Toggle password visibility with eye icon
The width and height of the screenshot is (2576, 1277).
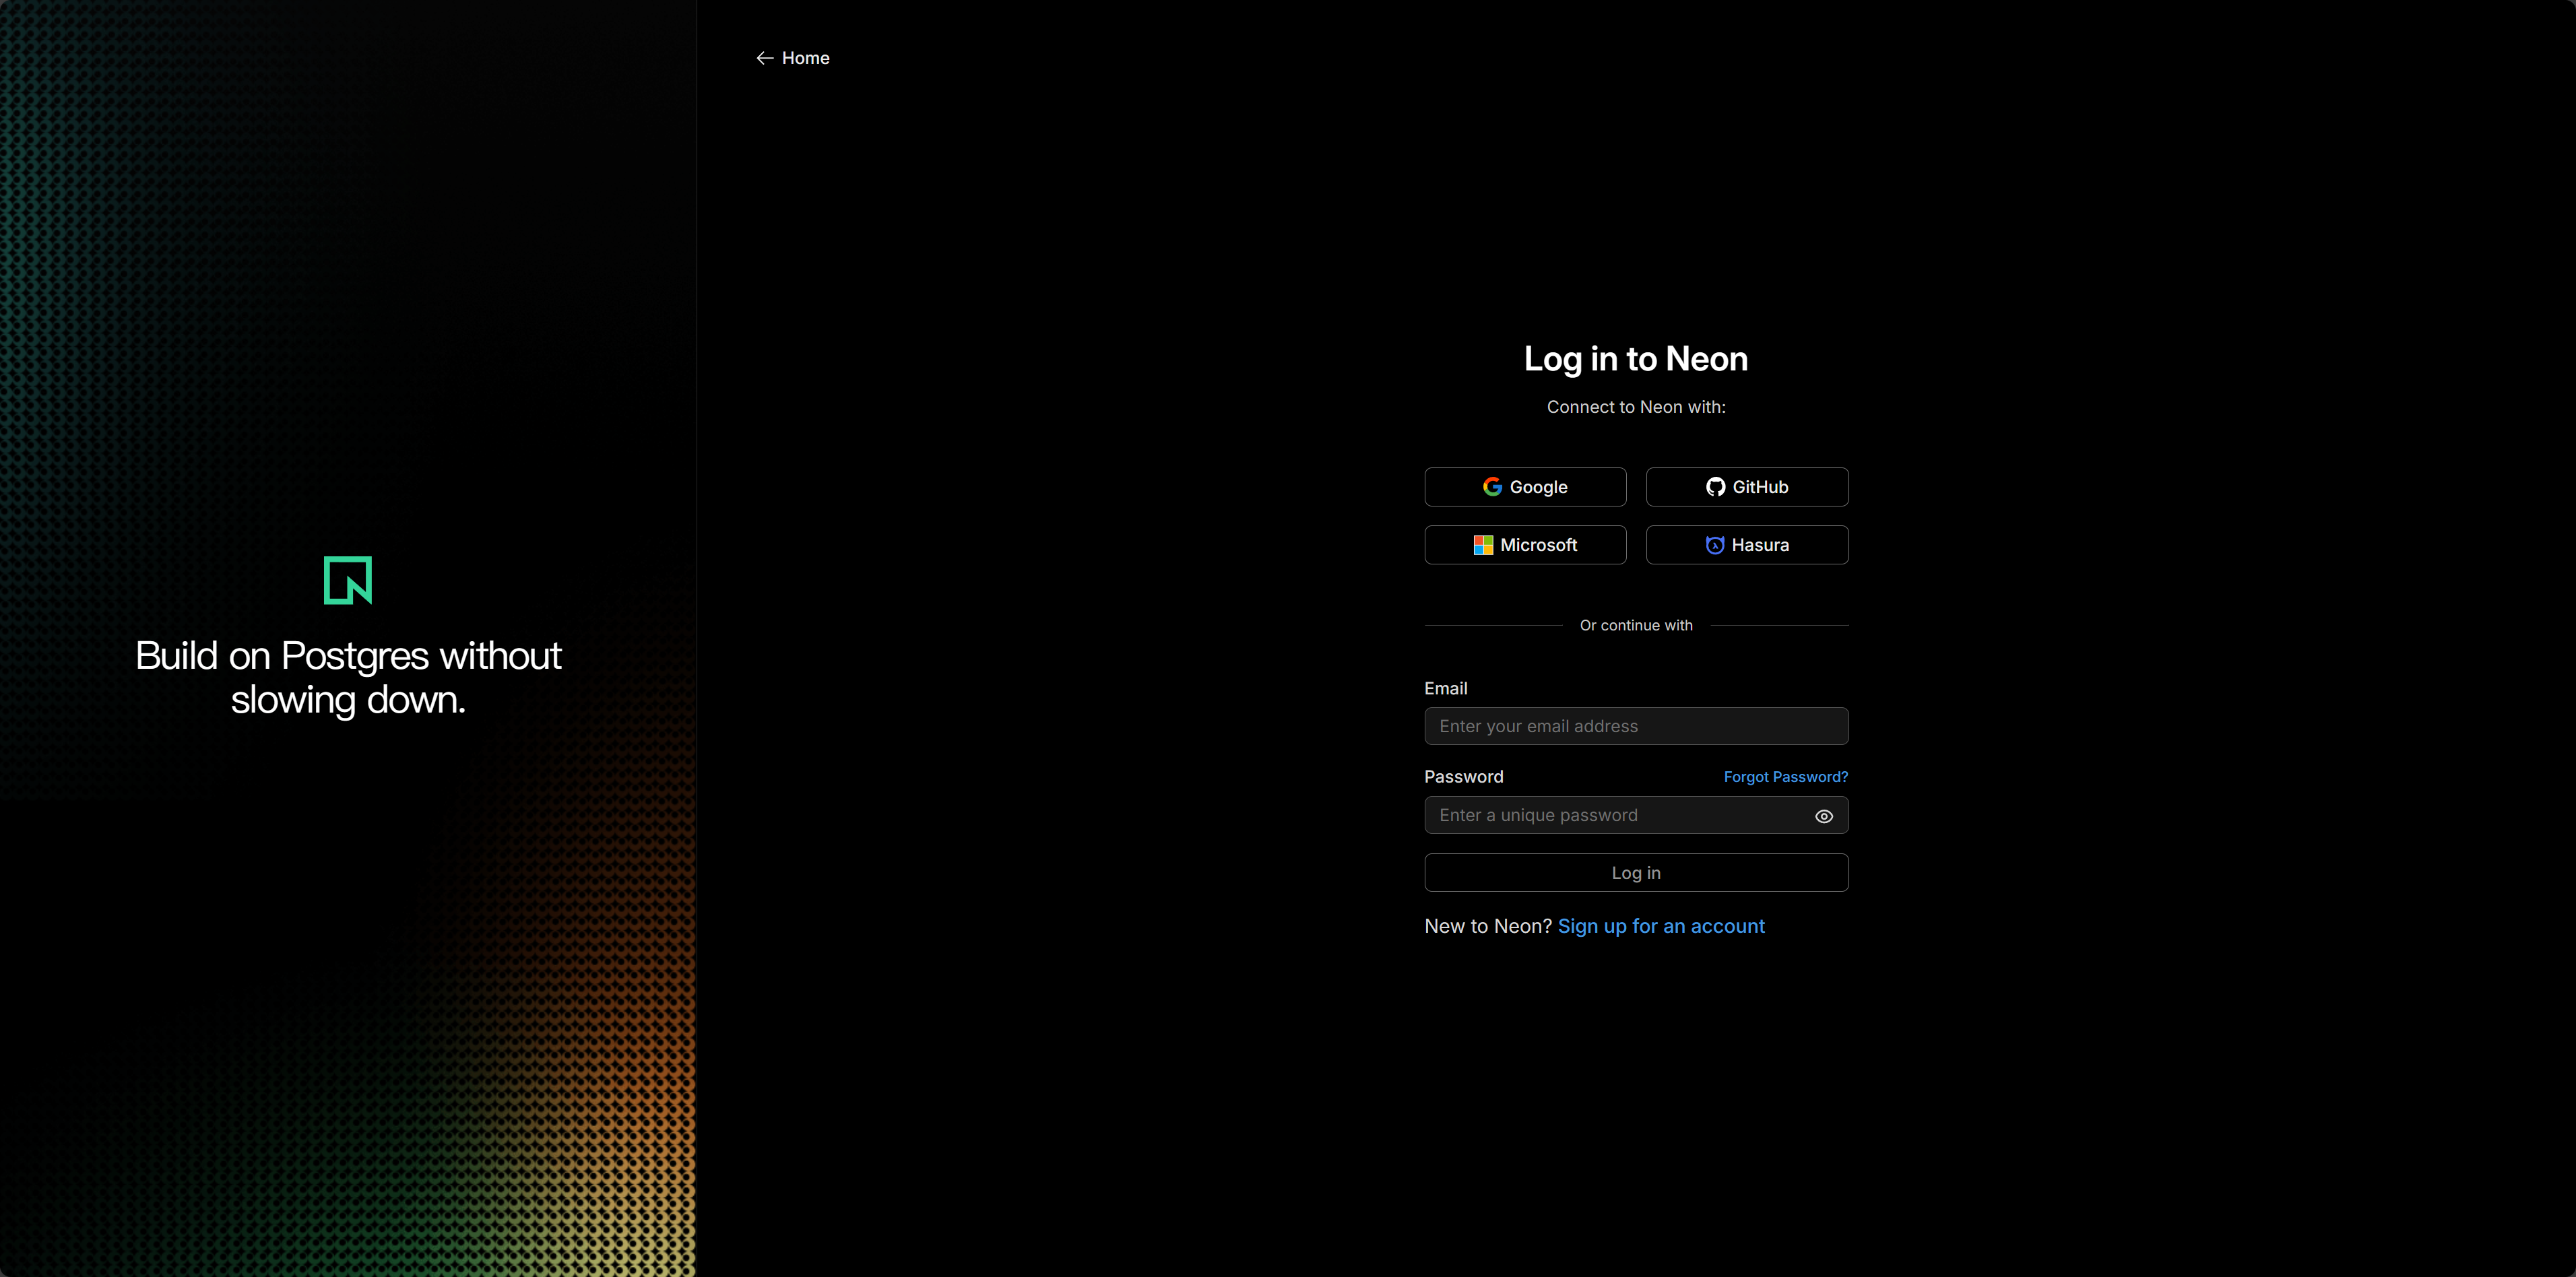tap(1824, 816)
